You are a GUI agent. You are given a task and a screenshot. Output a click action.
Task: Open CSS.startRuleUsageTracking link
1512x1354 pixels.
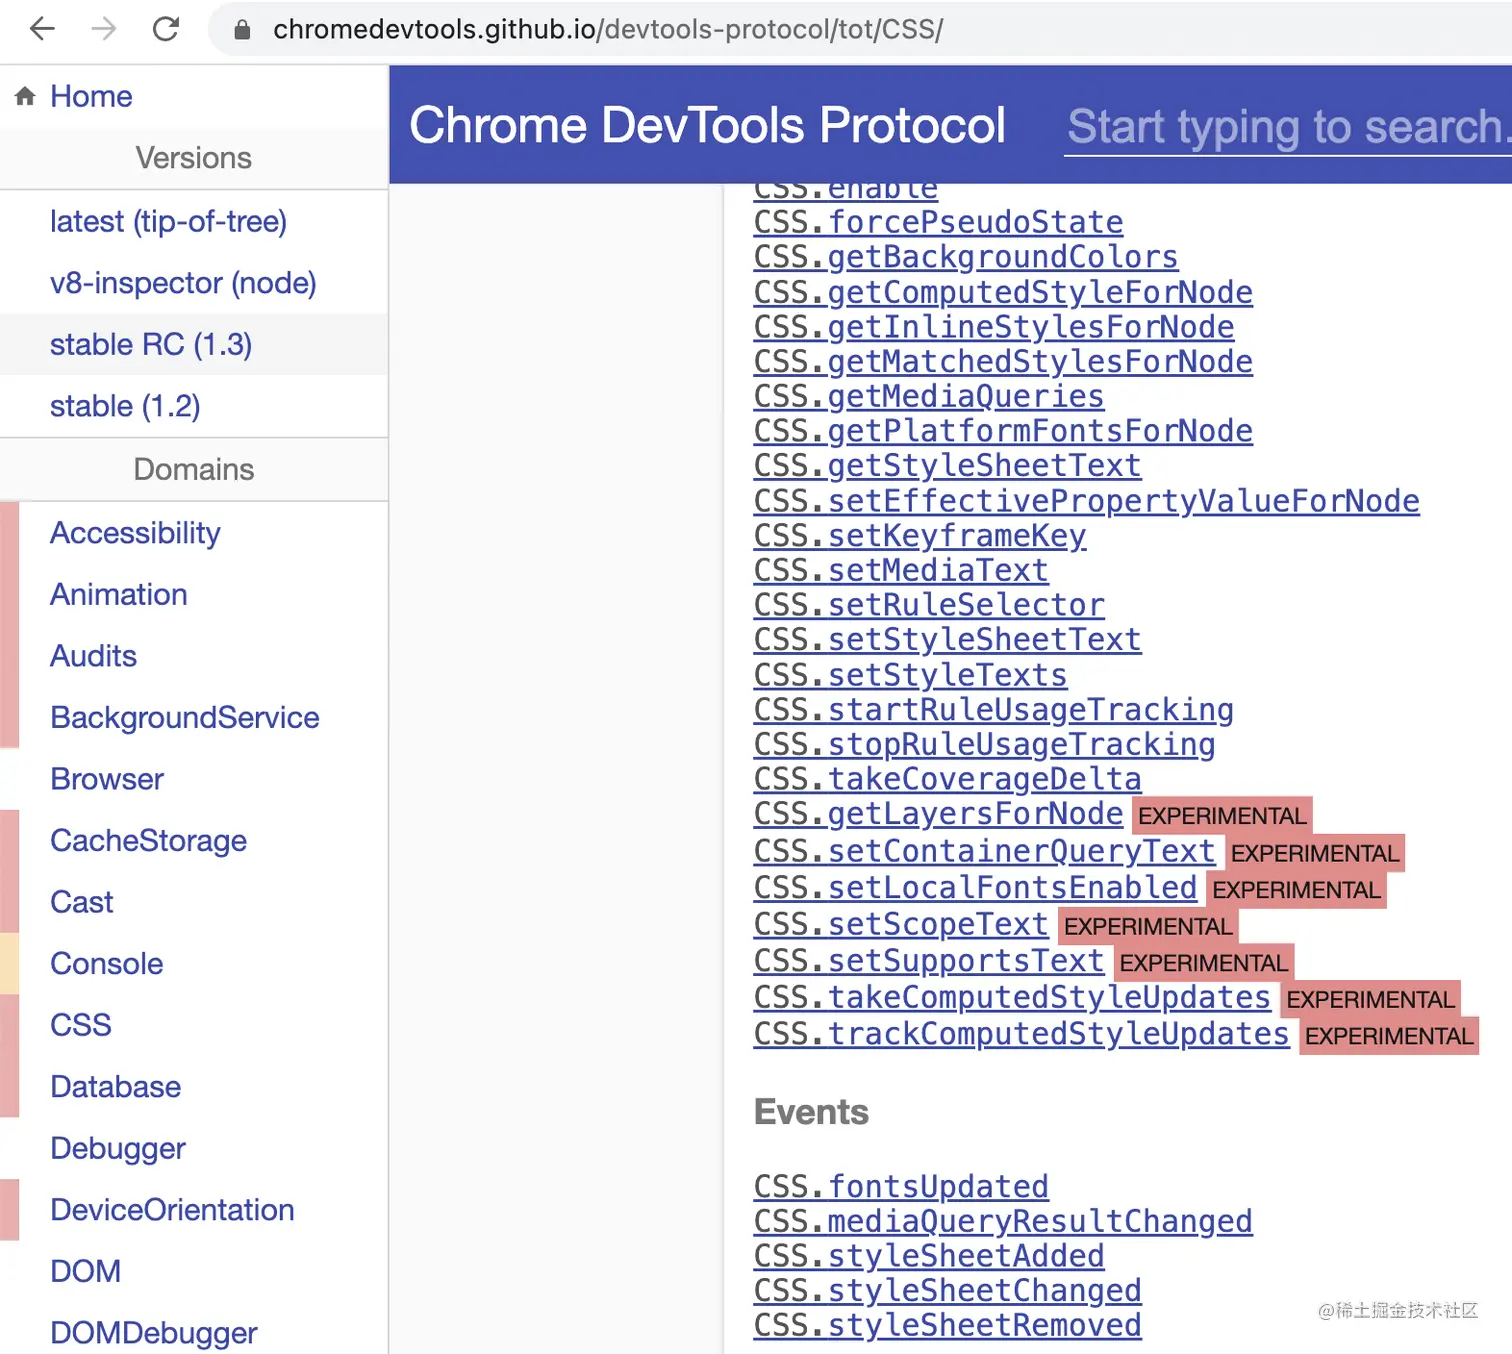(x=994, y=710)
